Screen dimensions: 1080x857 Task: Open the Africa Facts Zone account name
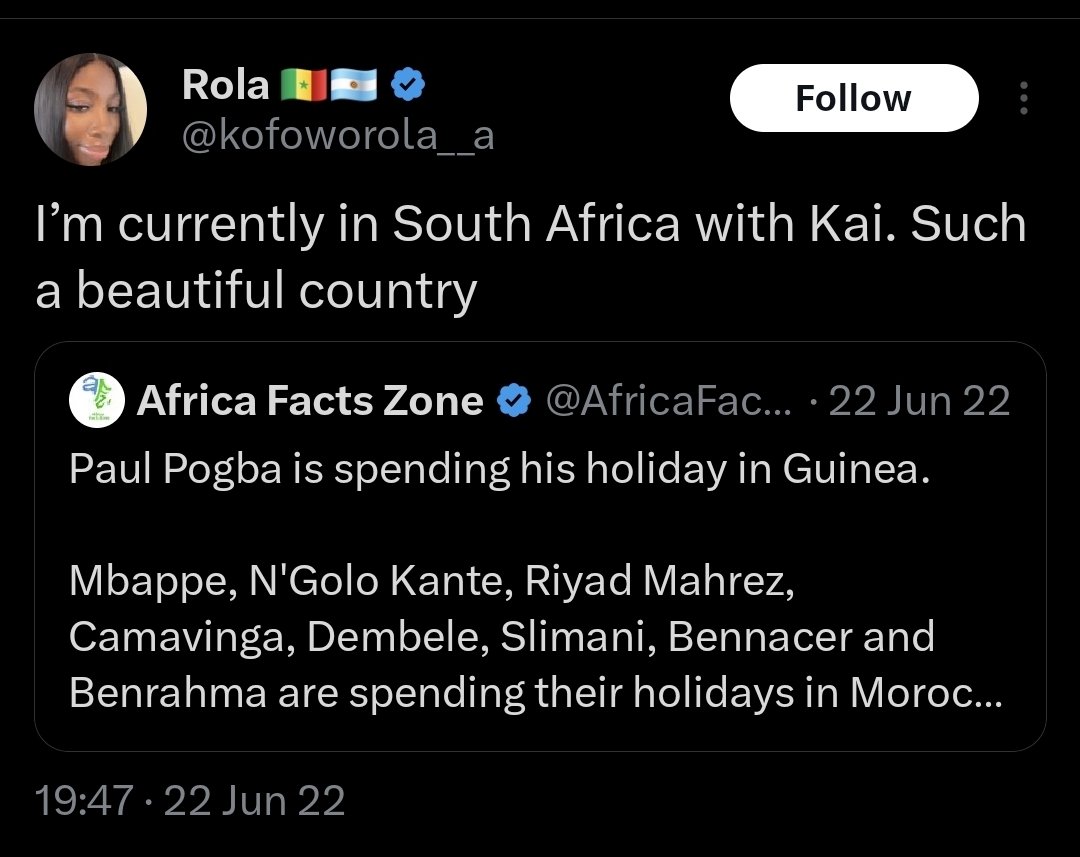tap(310, 400)
